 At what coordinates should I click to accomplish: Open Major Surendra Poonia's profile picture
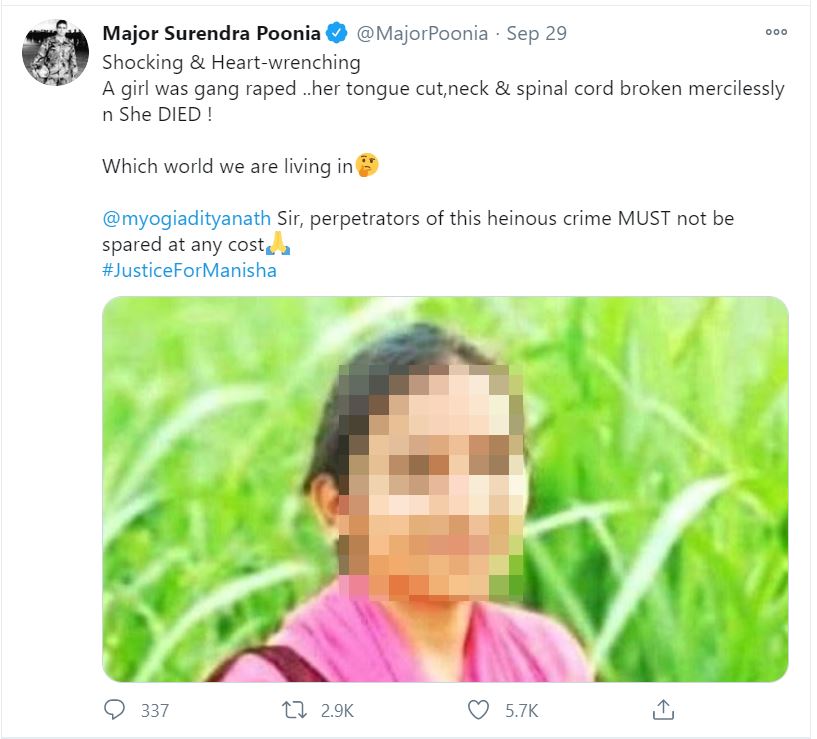pos(55,53)
